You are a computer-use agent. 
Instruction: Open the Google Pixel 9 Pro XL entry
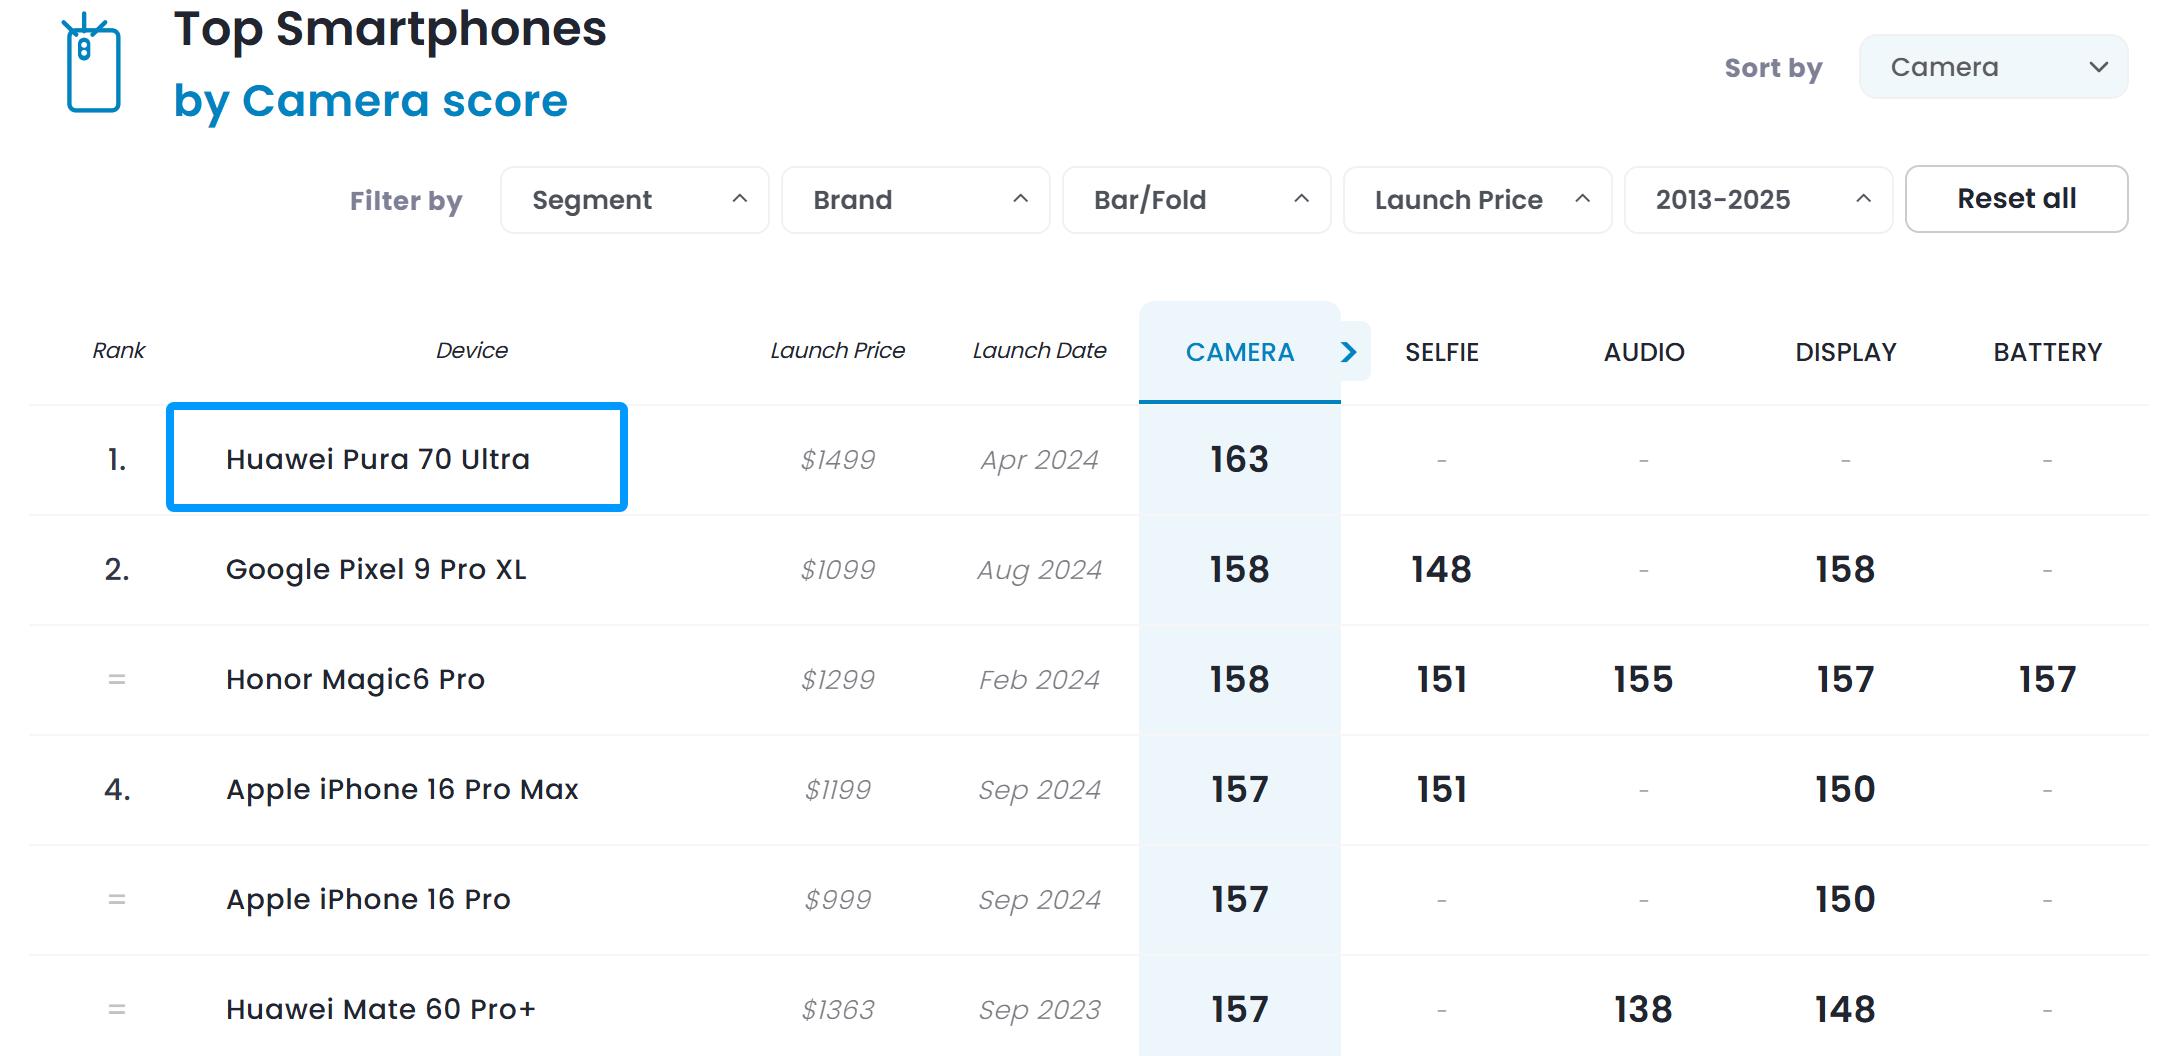tap(376, 569)
